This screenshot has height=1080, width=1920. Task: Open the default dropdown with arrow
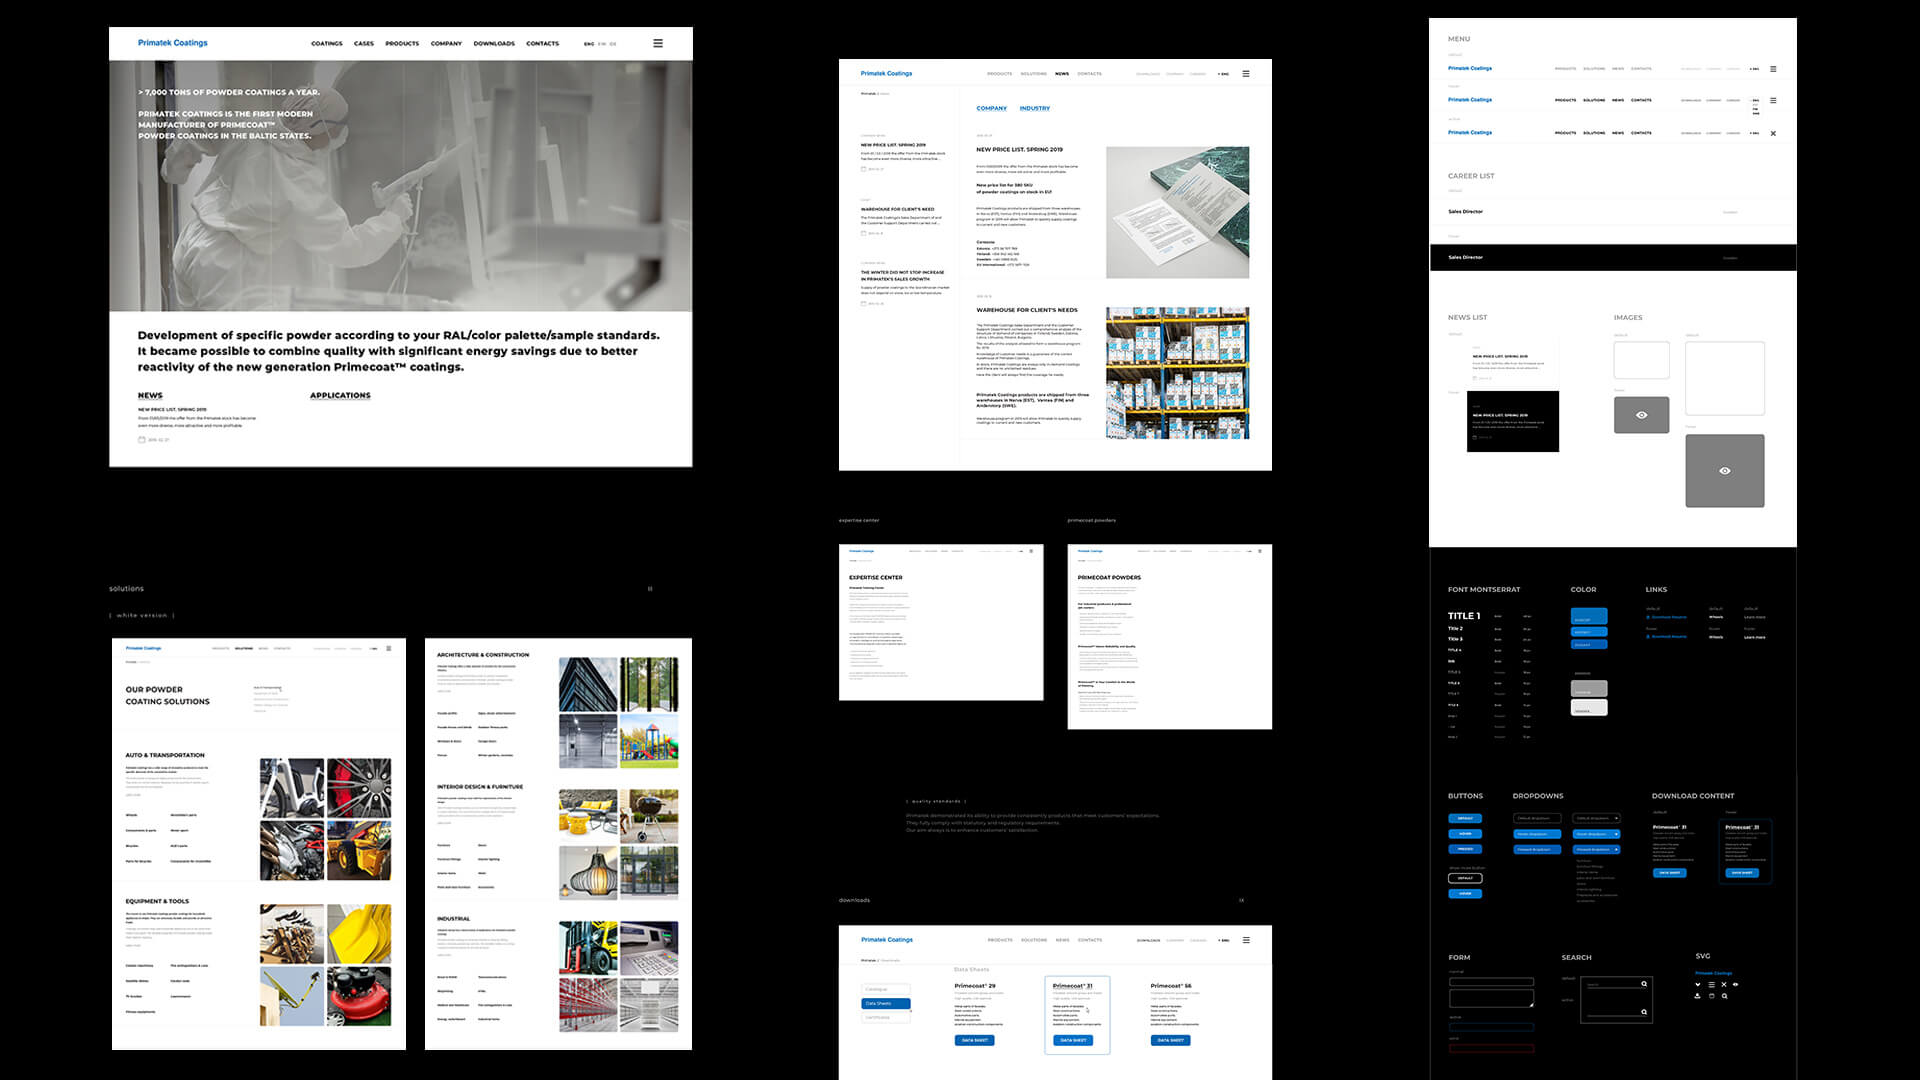click(1596, 818)
